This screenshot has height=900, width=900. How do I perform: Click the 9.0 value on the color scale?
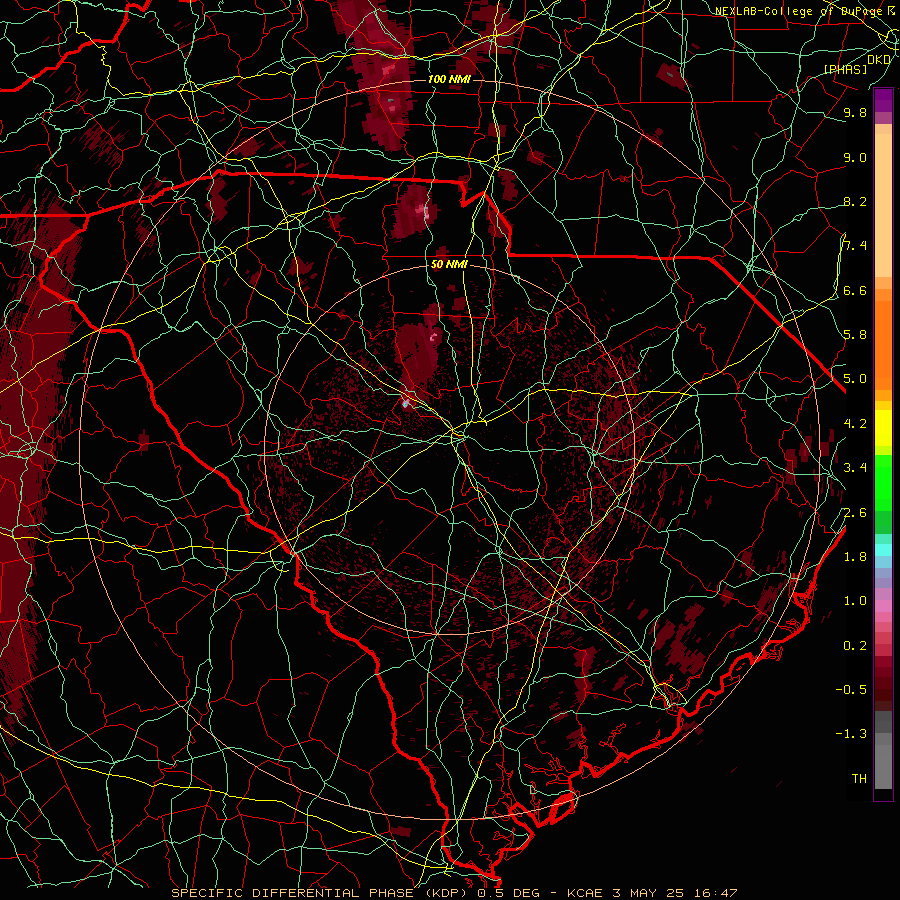coord(855,157)
